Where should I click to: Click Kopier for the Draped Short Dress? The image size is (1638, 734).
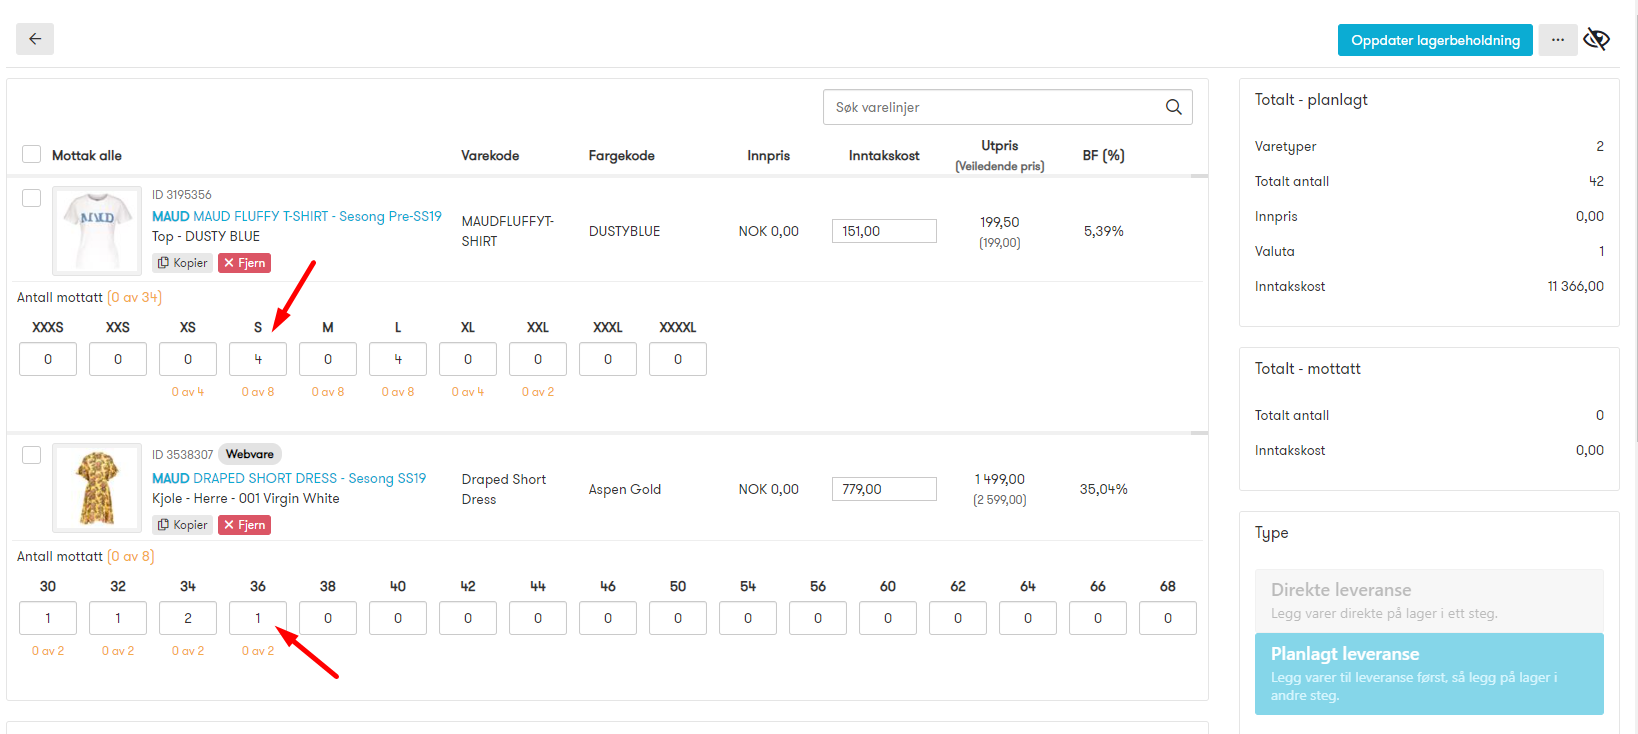click(182, 525)
